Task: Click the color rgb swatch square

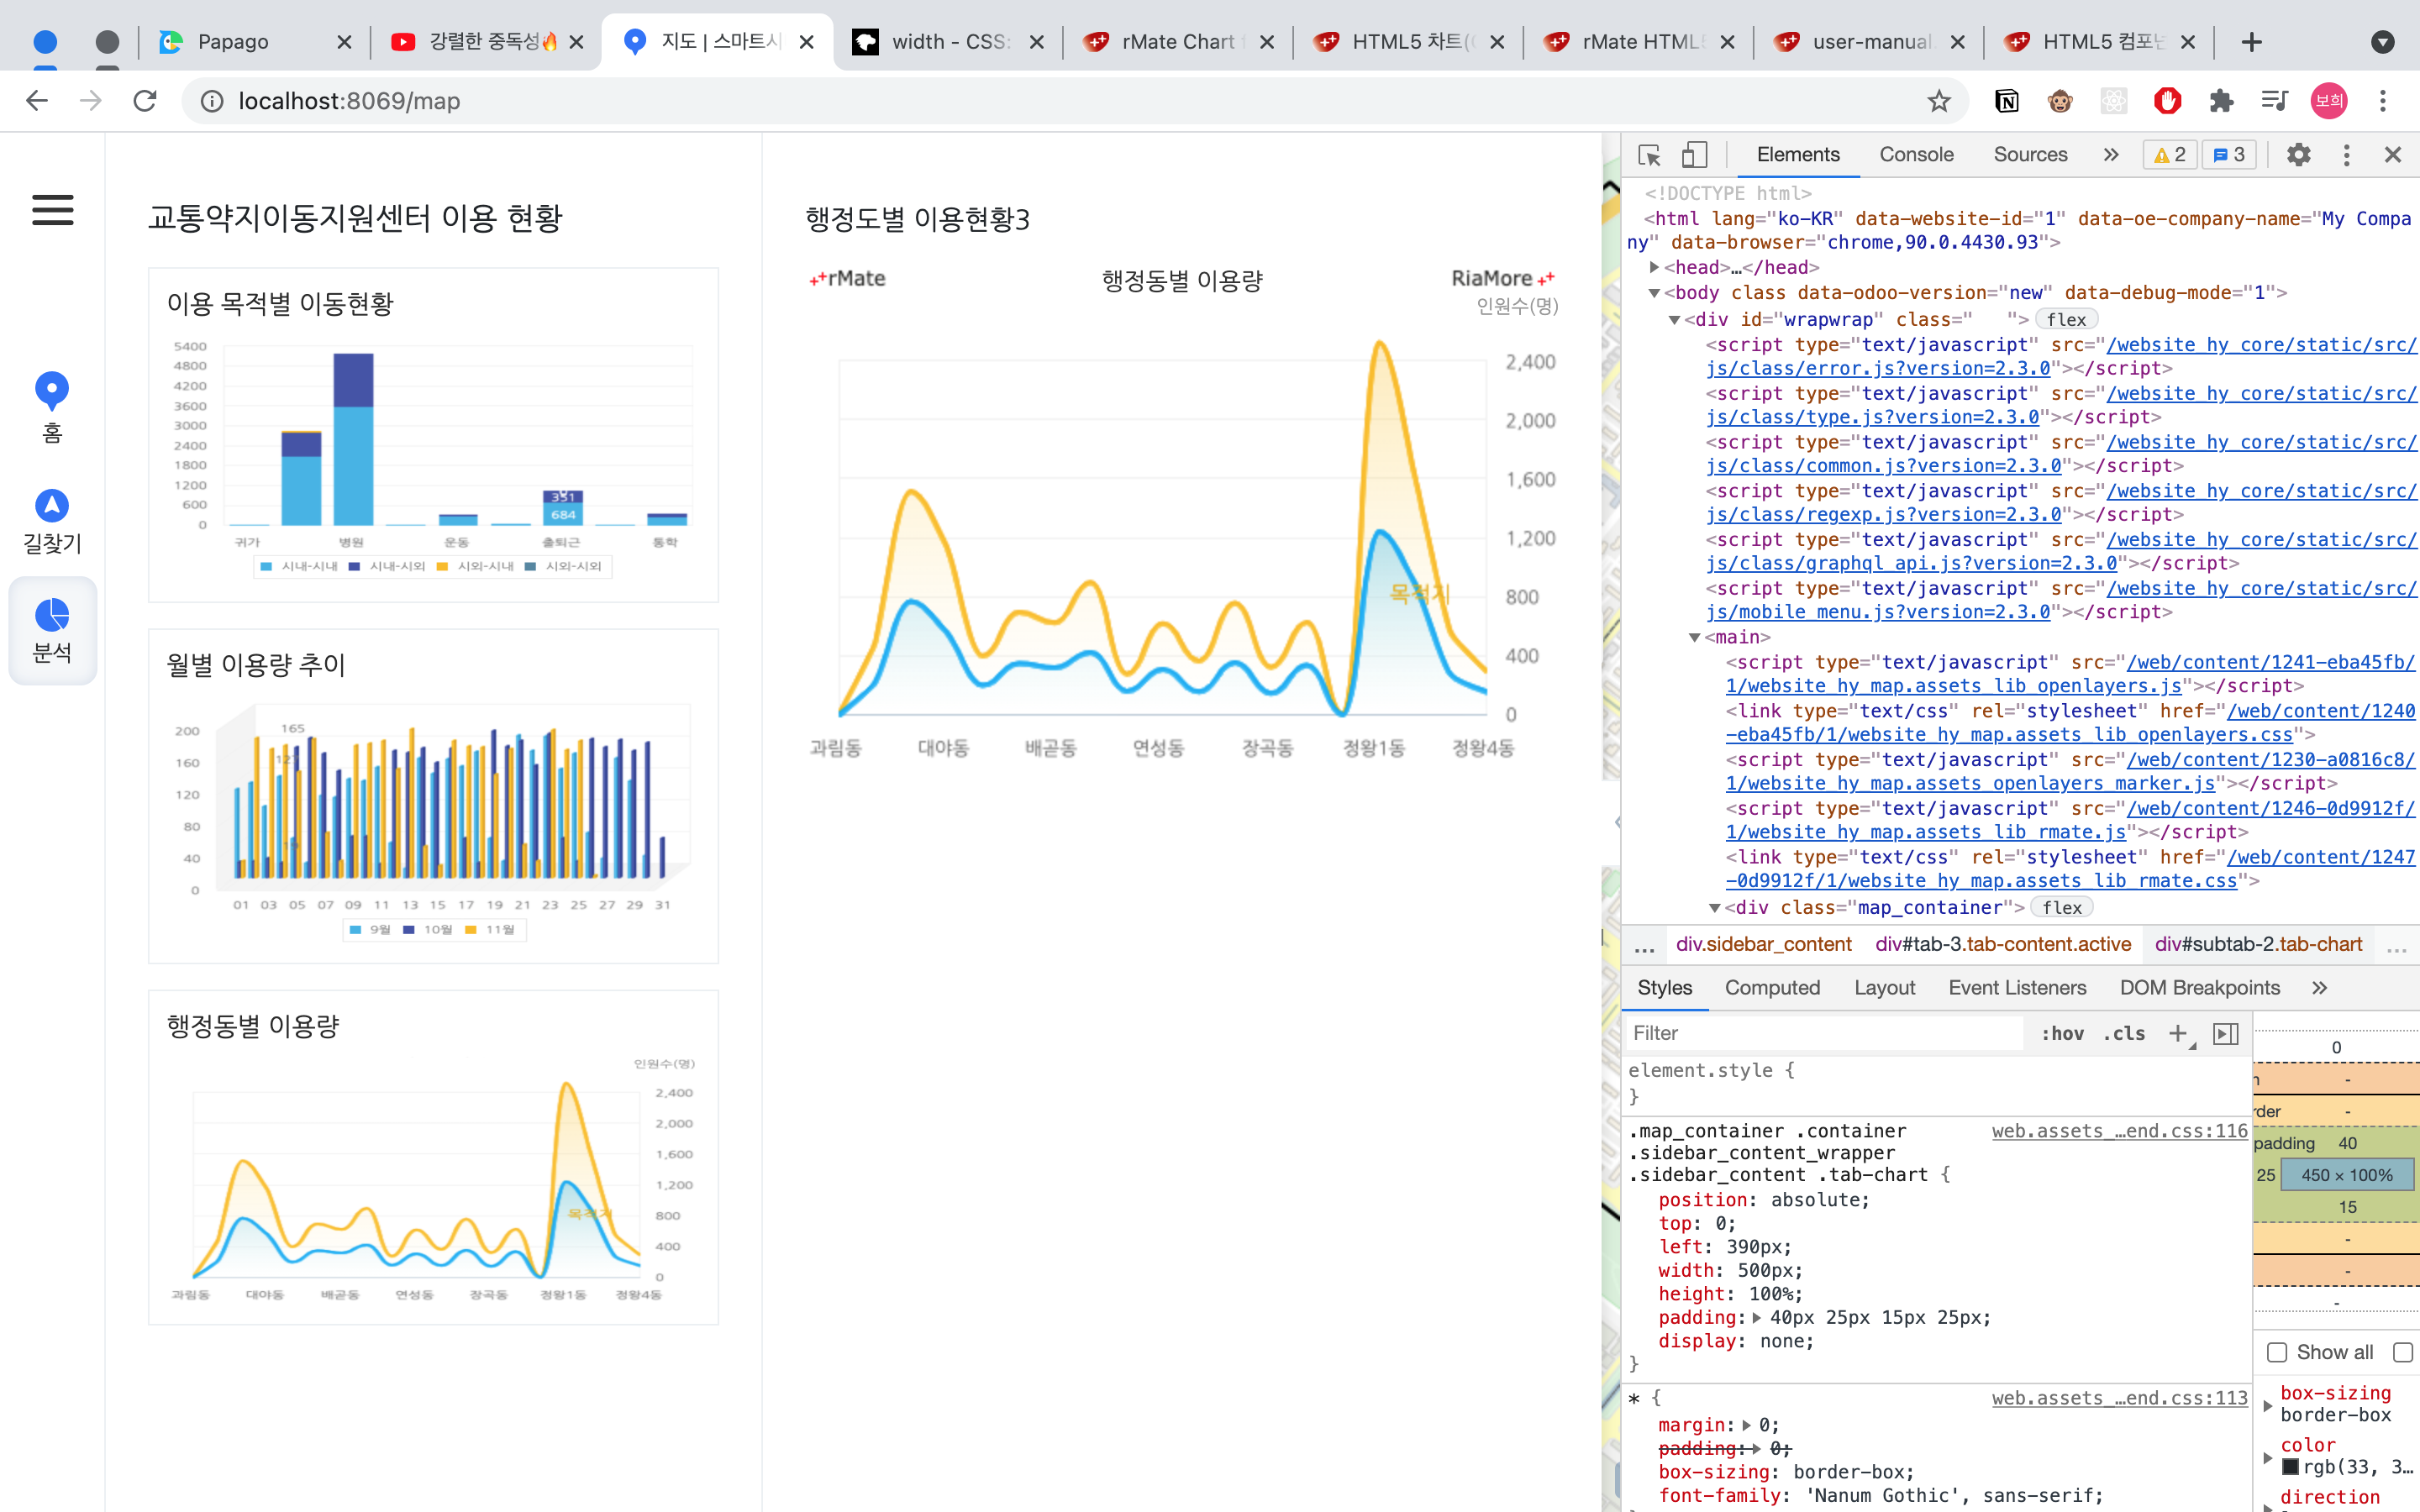Action: click(x=2290, y=1467)
